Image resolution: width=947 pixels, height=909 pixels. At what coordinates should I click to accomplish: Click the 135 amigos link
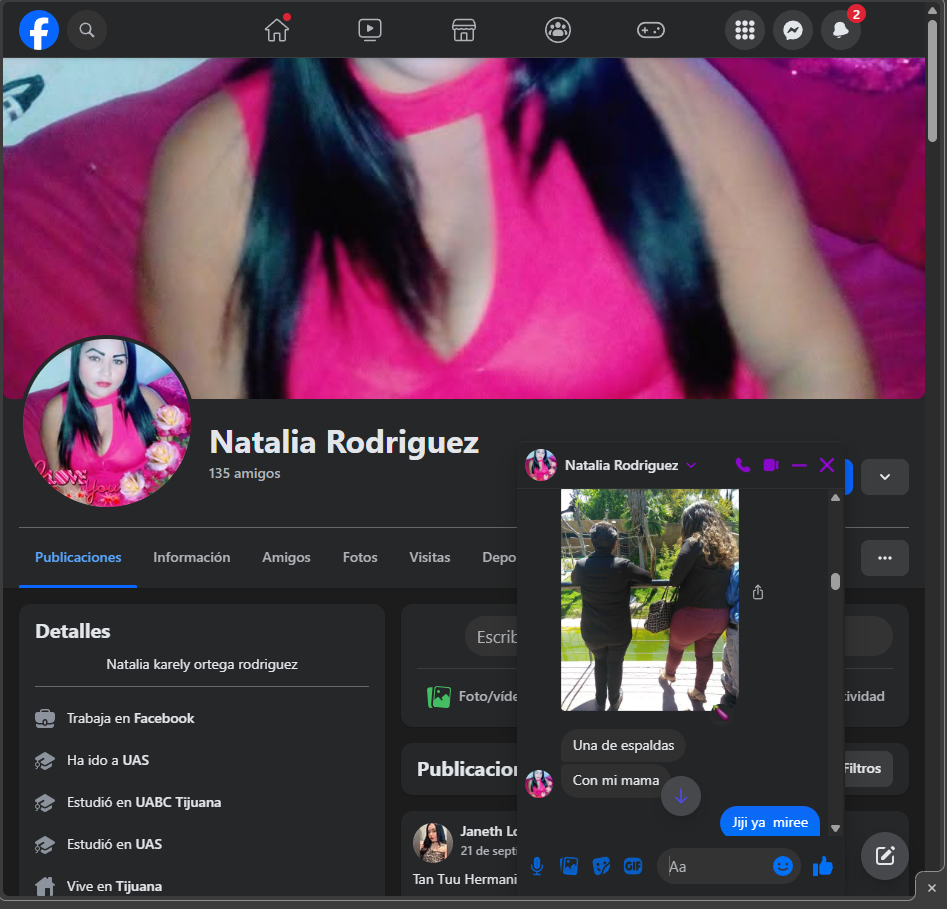(244, 473)
